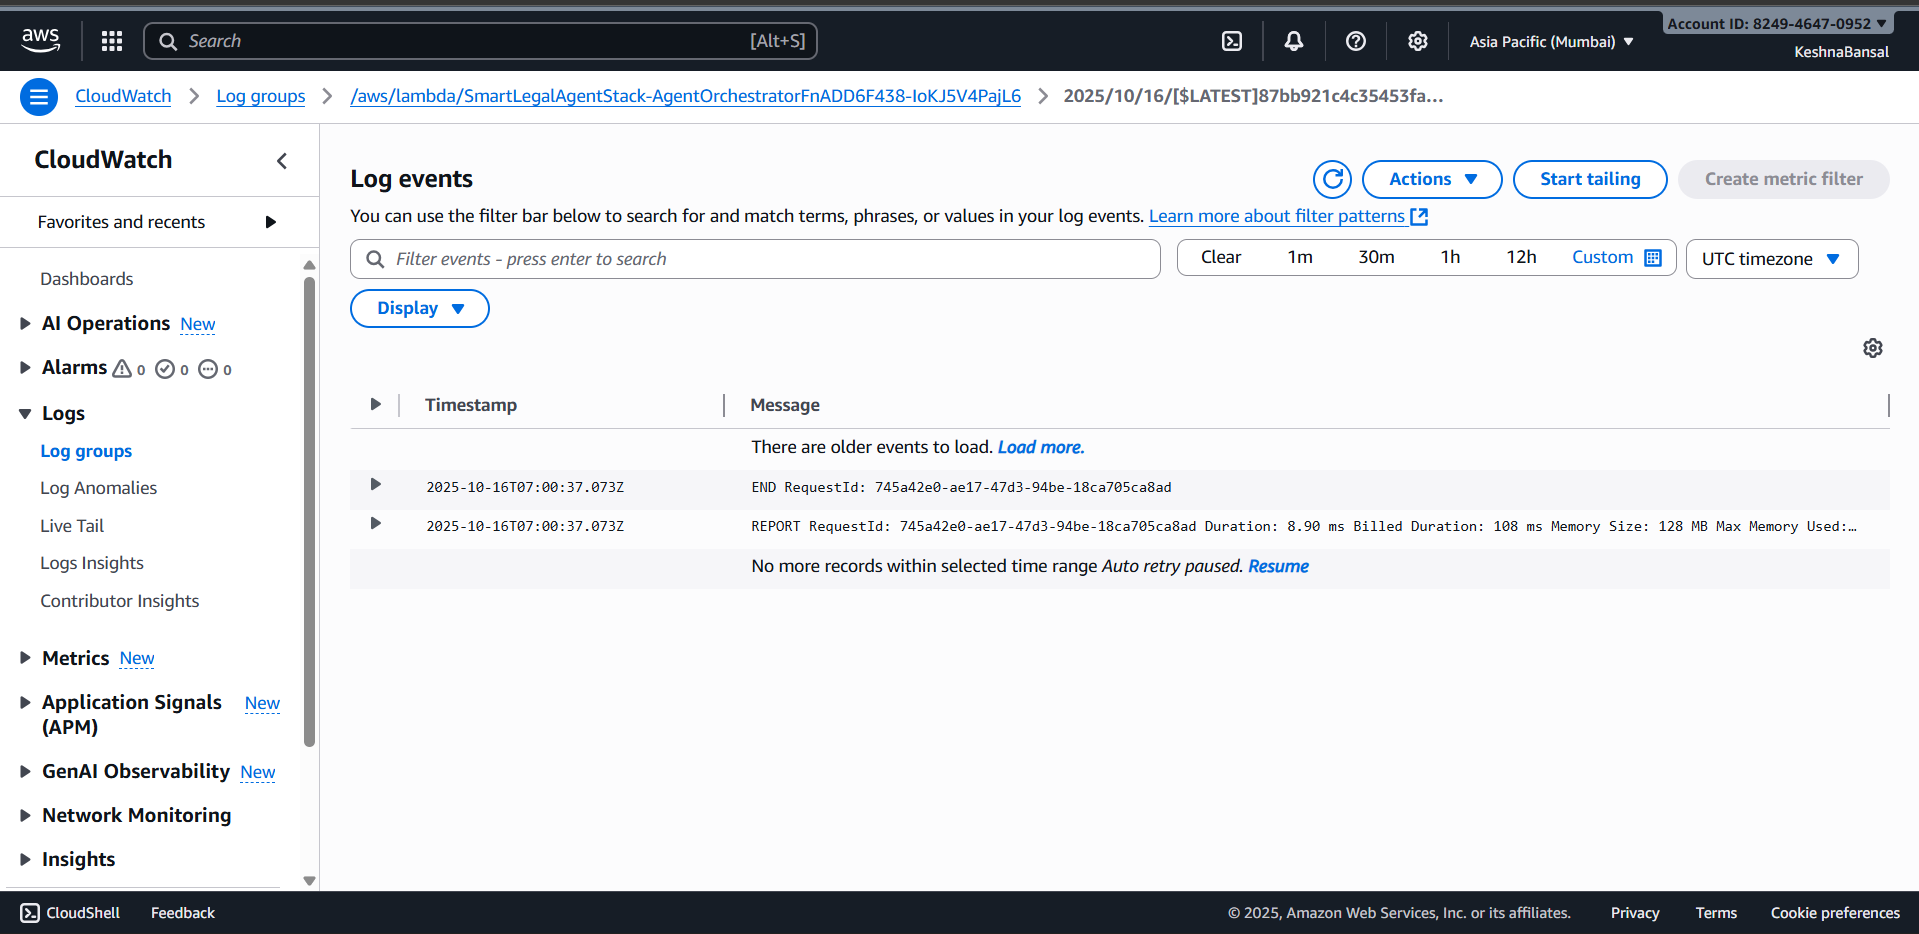The image size is (1919, 934).
Task: Go to Log groups in the sidebar
Action: tap(86, 451)
